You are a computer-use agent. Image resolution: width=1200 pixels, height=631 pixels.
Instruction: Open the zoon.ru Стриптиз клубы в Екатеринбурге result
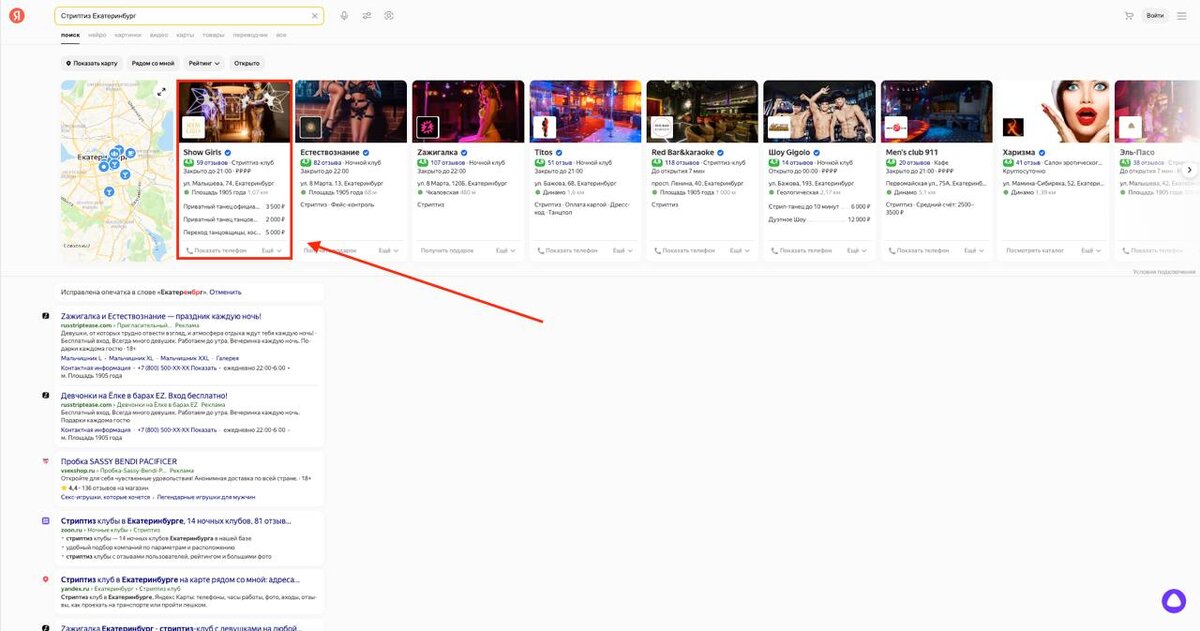click(x=175, y=520)
